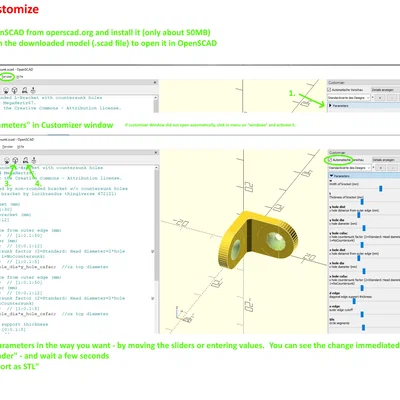Expand the collapsed Parameters section in upper Customizer

click(364, 106)
